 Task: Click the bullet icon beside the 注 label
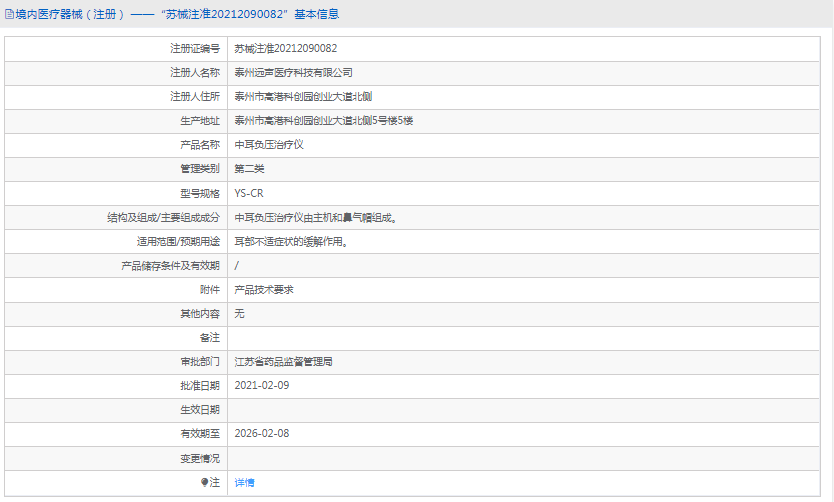point(204,482)
